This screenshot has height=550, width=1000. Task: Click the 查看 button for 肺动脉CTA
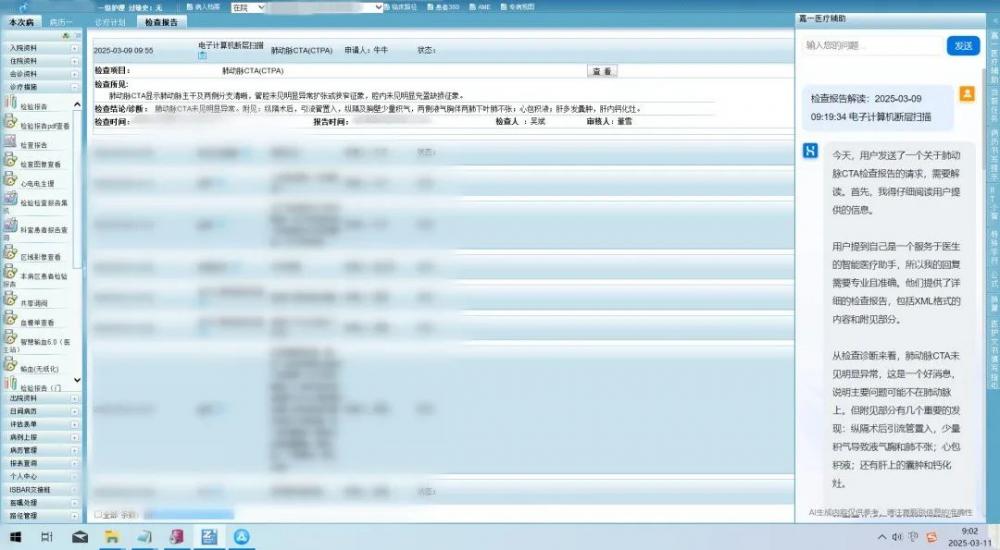pyautogui.click(x=601, y=71)
